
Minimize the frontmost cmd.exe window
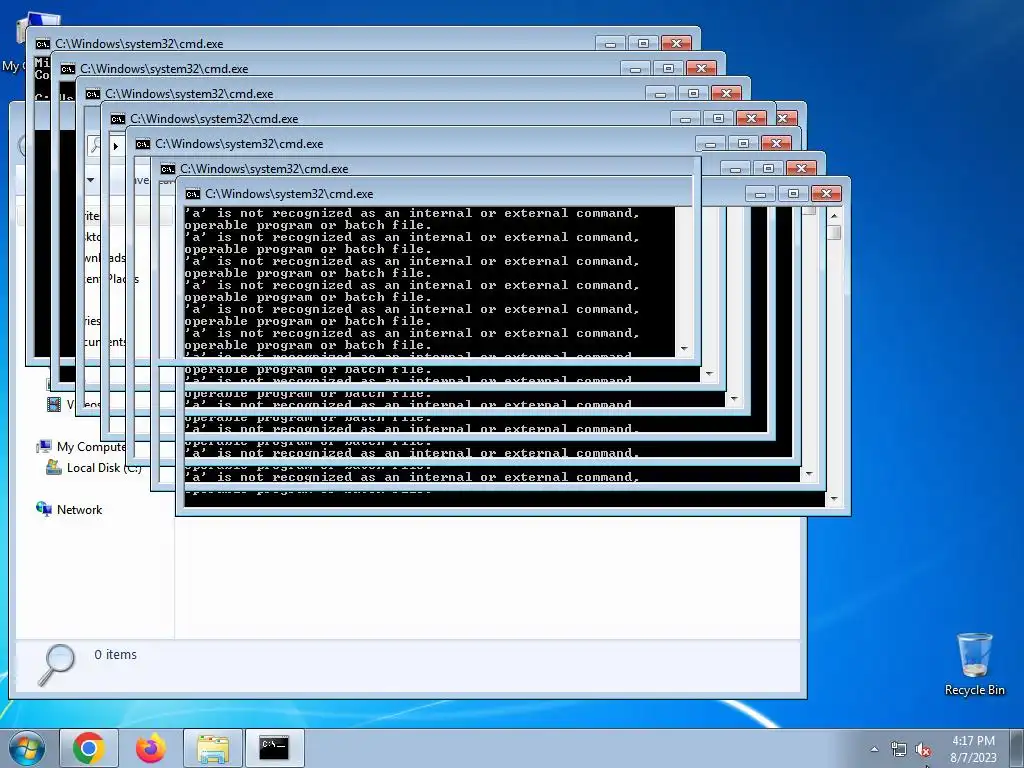[760, 194]
